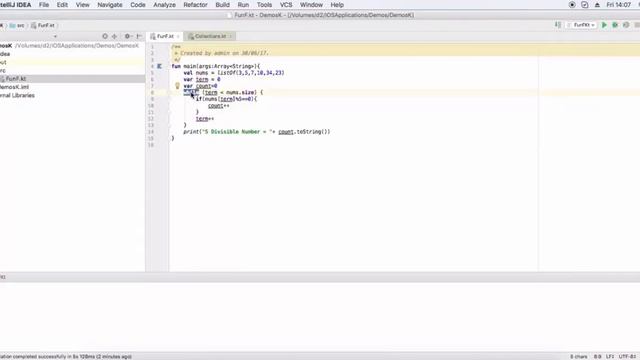The height and width of the screenshot is (360, 640).
Task: Select the out folder in project tree
Action: (3, 62)
